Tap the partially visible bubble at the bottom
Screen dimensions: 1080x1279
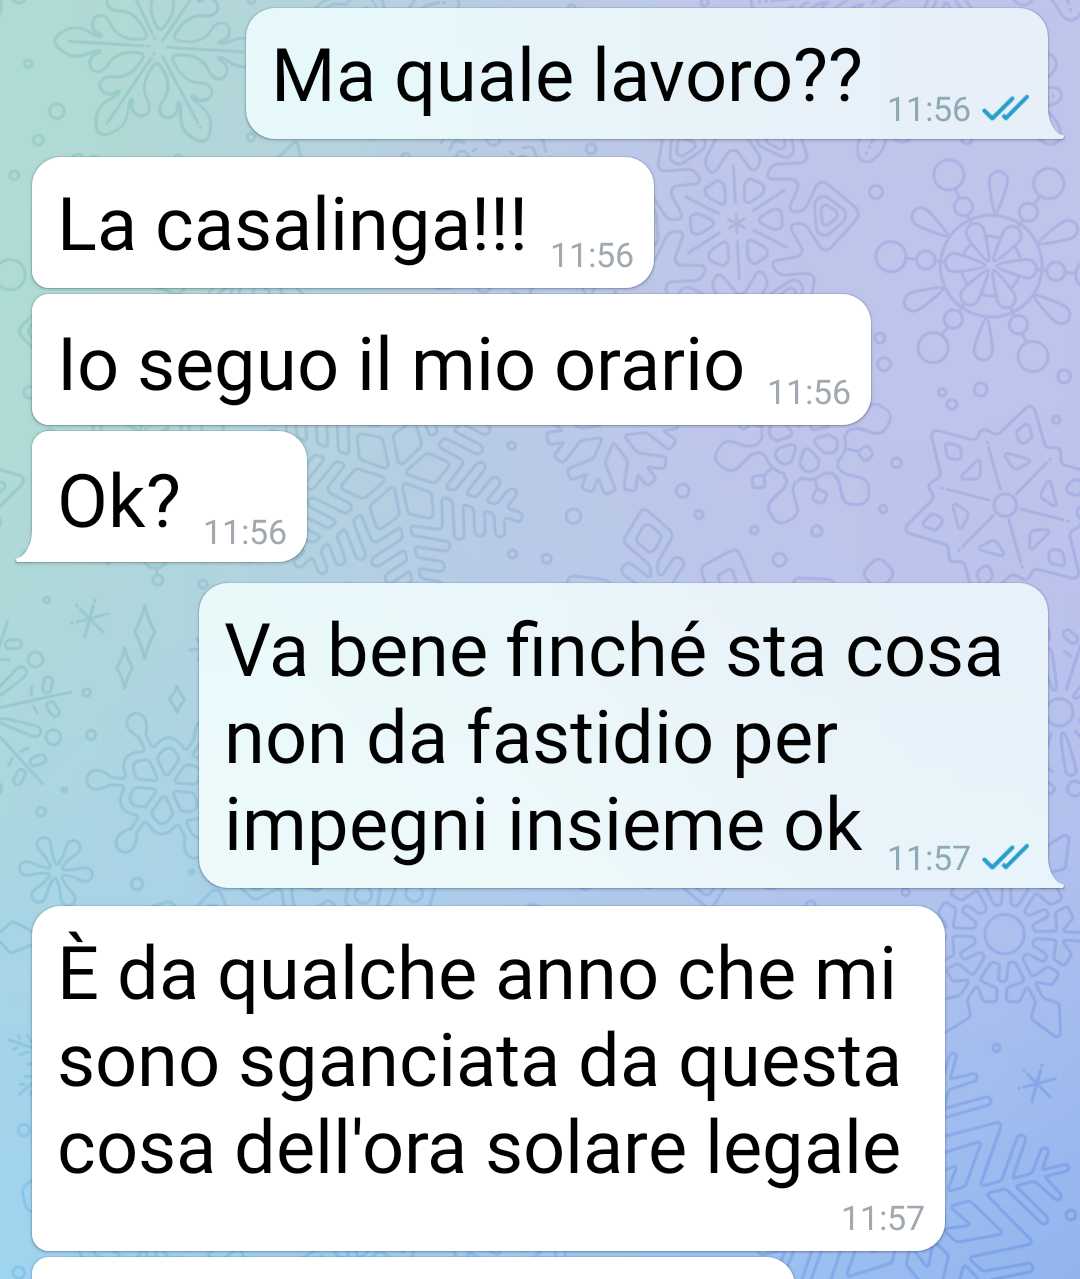click(413, 1269)
